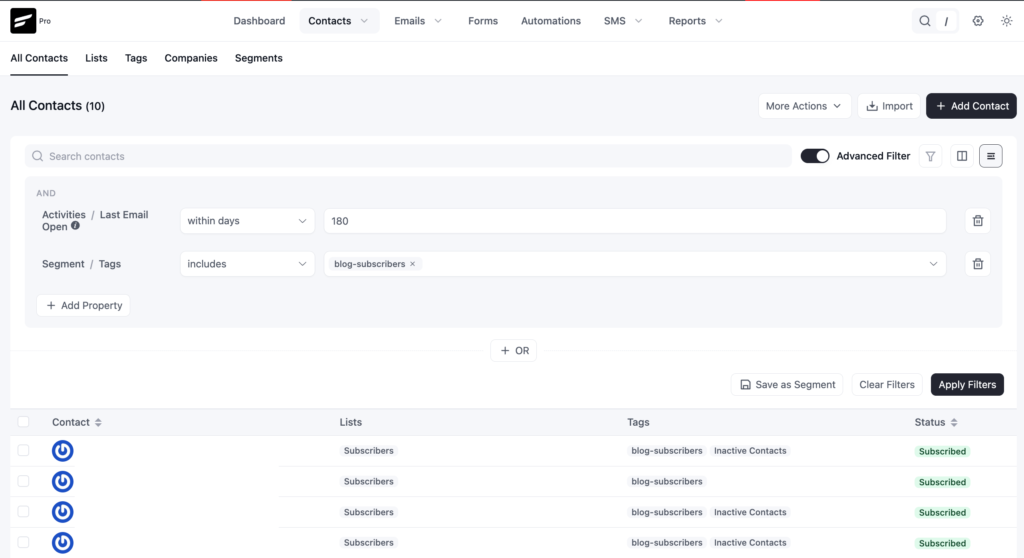
Task: Open the 'includes' operator dropdown
Action: [x=247, y=264]
